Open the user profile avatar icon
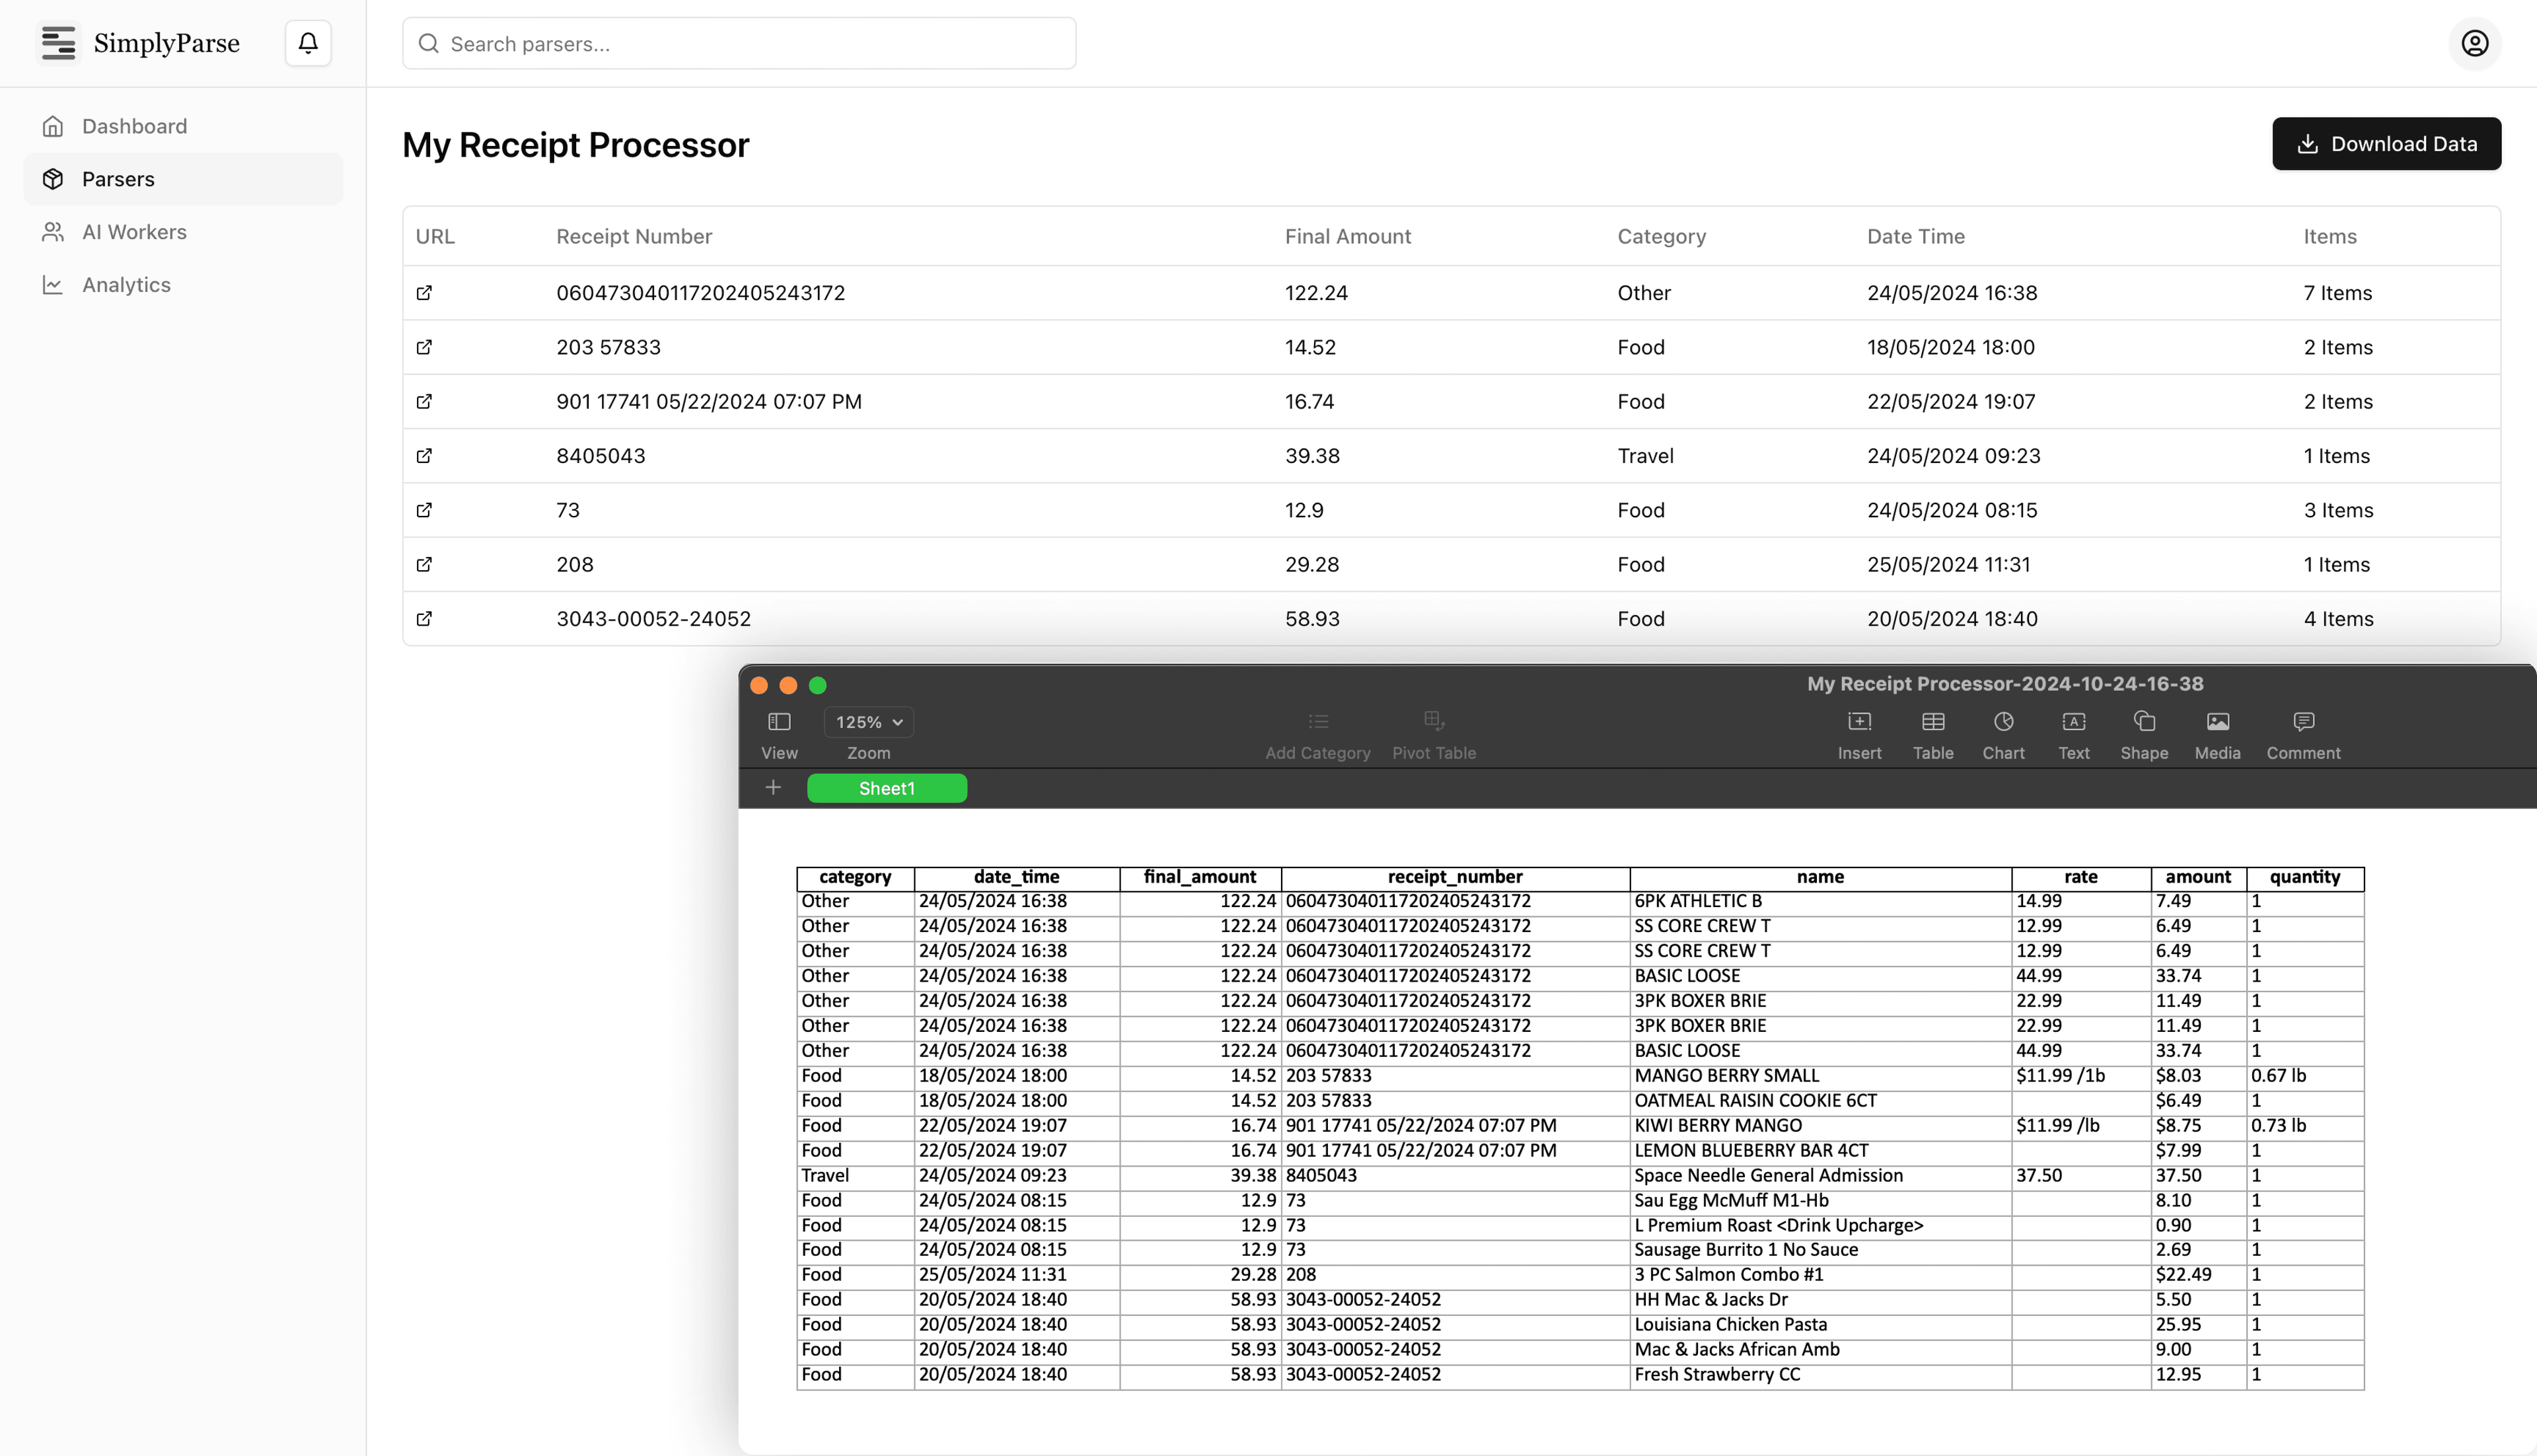This screenshot has height=1456, width=2537. 2474,43
